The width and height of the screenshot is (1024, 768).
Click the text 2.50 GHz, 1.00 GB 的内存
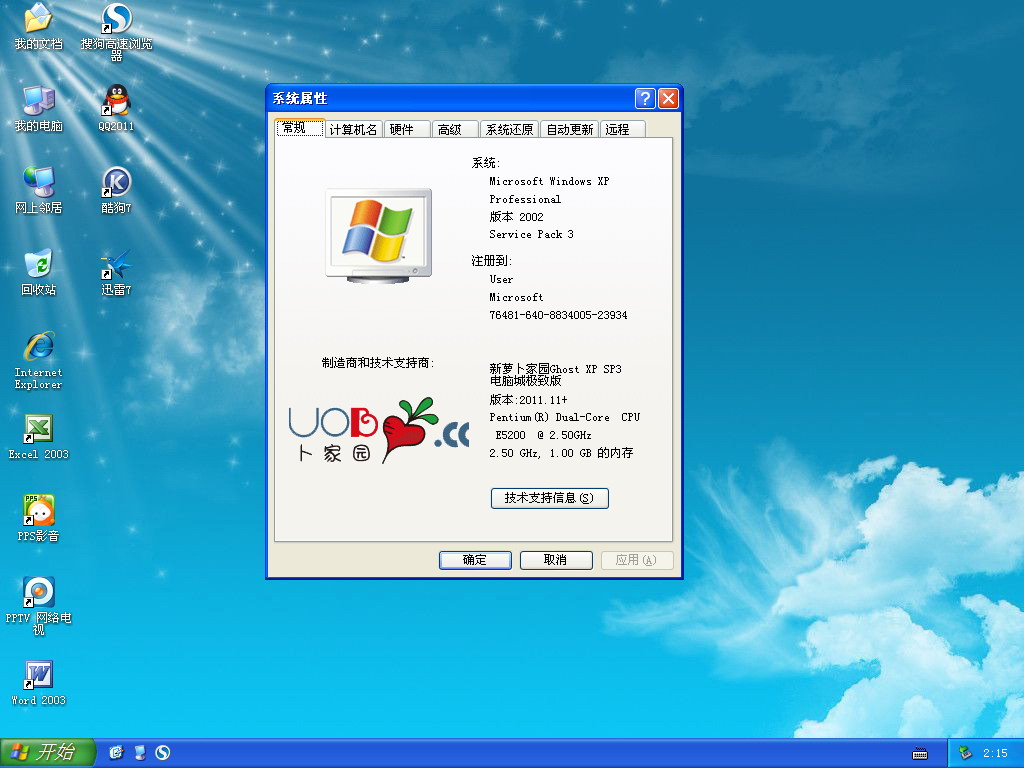tap(561, 453)
